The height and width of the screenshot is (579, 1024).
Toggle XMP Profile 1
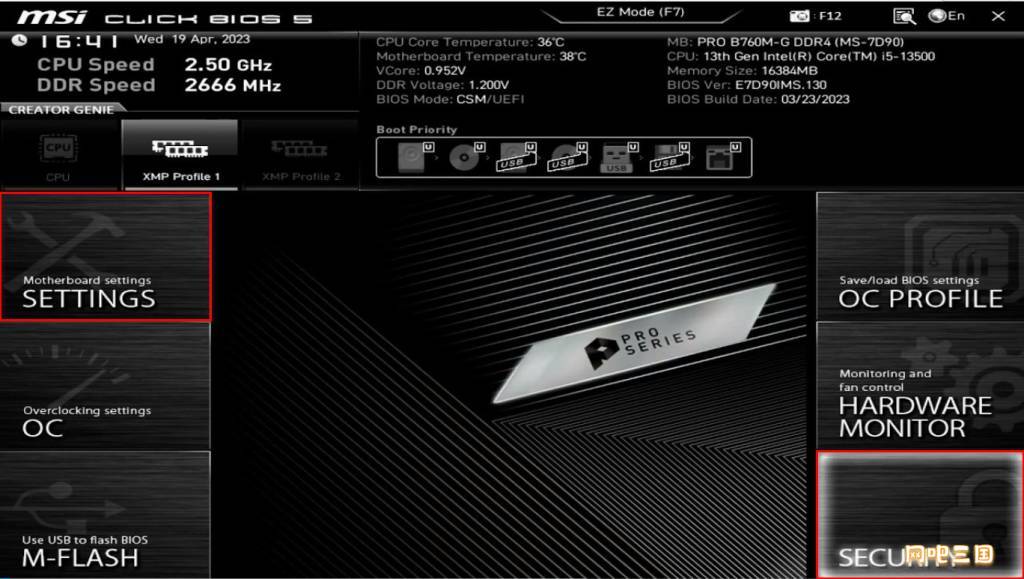pos(180,155)
